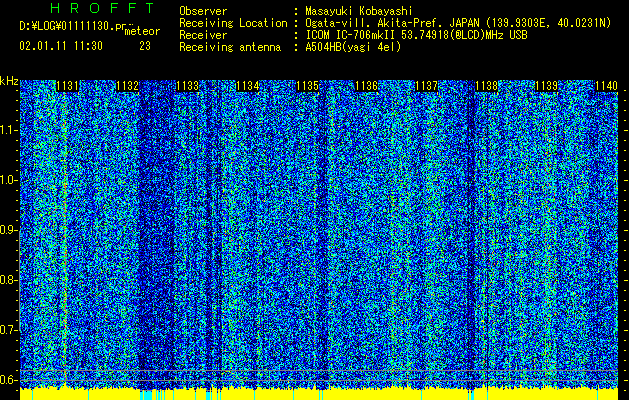Click the Observer field label
Screen dimensions: 629x400
click(203, 11)
